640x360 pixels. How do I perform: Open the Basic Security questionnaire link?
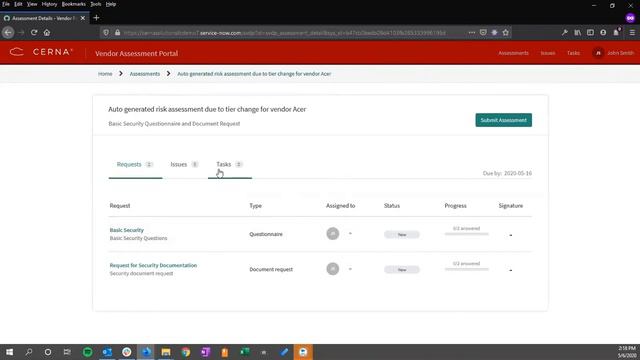(x=127, y=230)
